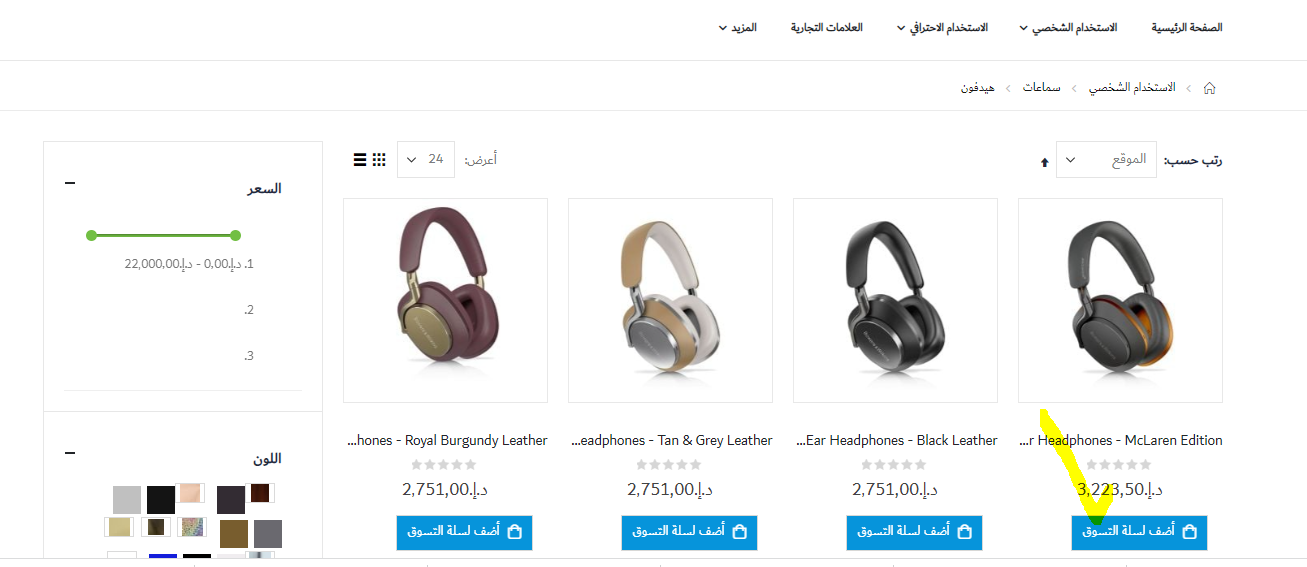Open الاستخدام الشخصي navigation menu
The width and height of the screenshot is (1307, 567).
(x=1068, y=27)
